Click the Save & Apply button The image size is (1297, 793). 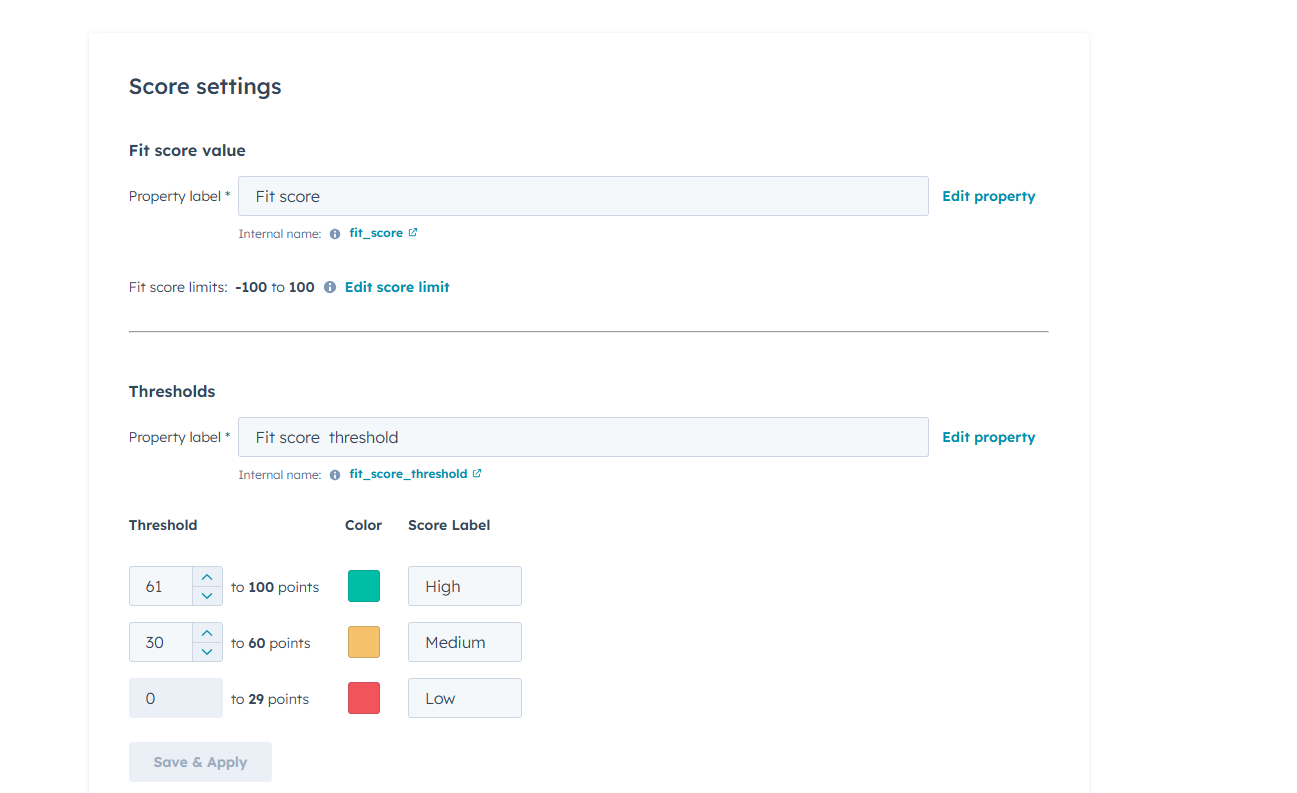[200, 762]
